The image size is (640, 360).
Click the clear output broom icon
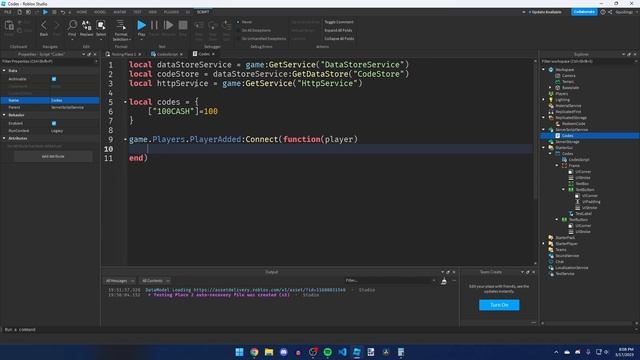[444, 281]
